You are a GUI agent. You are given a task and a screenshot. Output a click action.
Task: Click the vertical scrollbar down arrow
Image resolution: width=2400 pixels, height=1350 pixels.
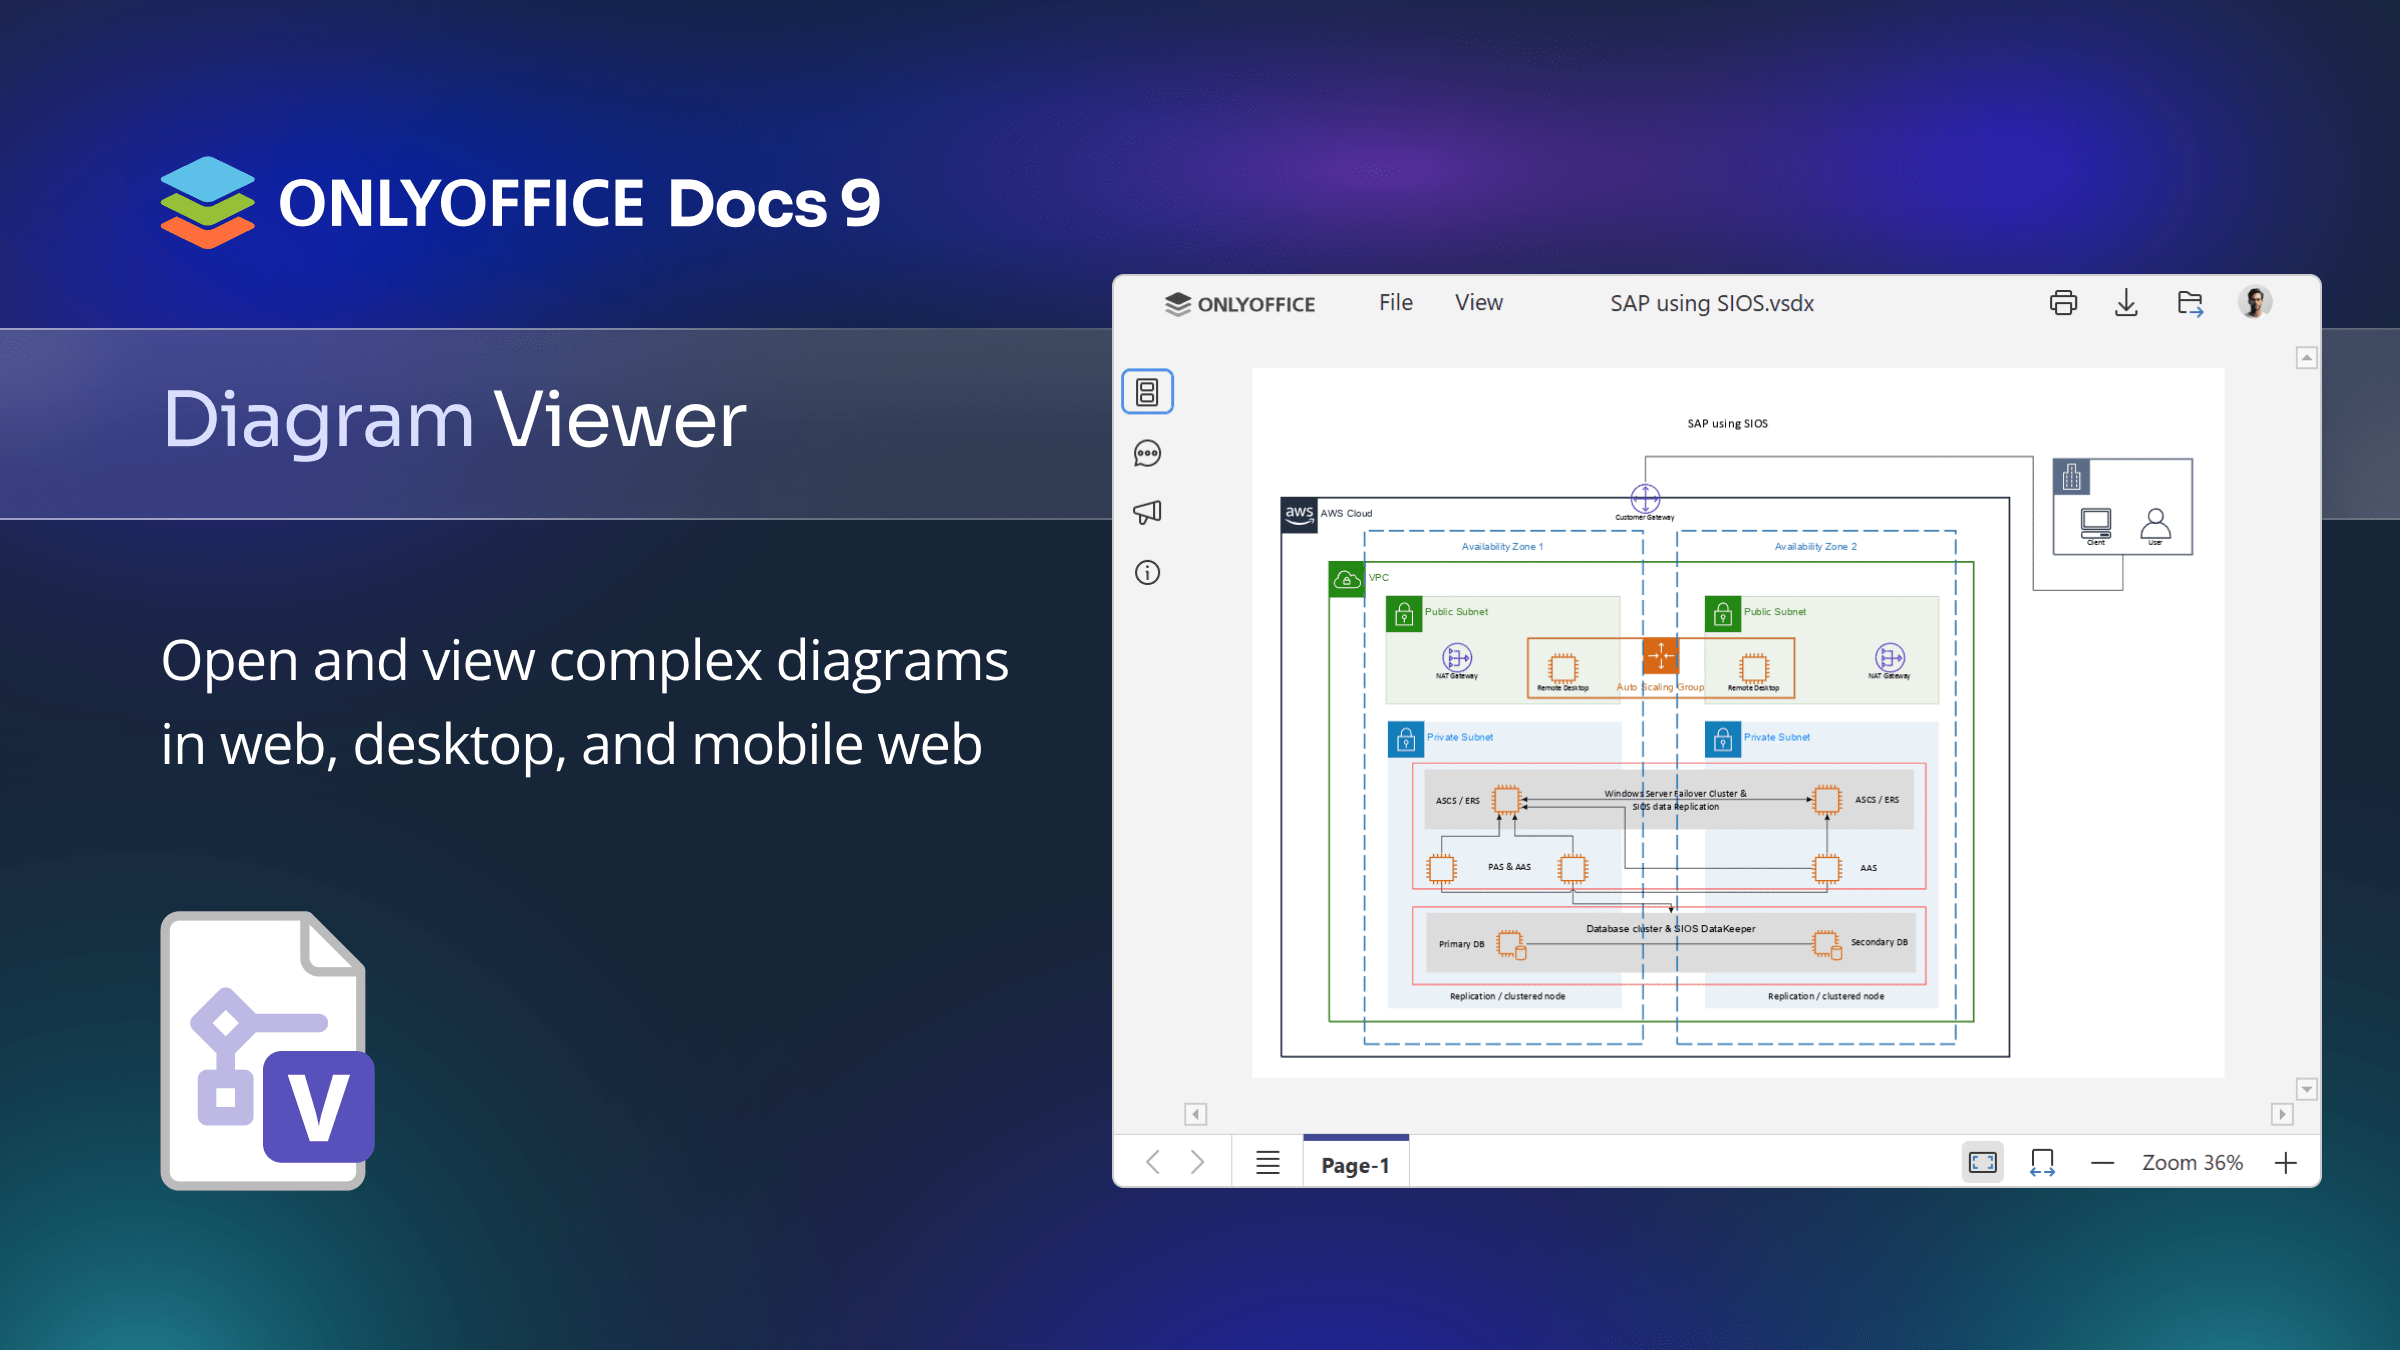pyautogui.click(x=2306, y=1089)
